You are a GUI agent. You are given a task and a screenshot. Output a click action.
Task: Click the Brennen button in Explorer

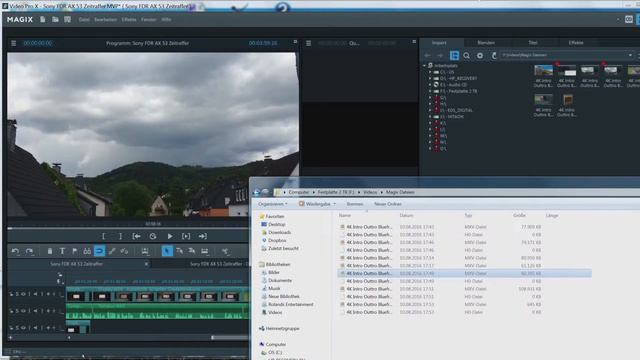point(355,204)
